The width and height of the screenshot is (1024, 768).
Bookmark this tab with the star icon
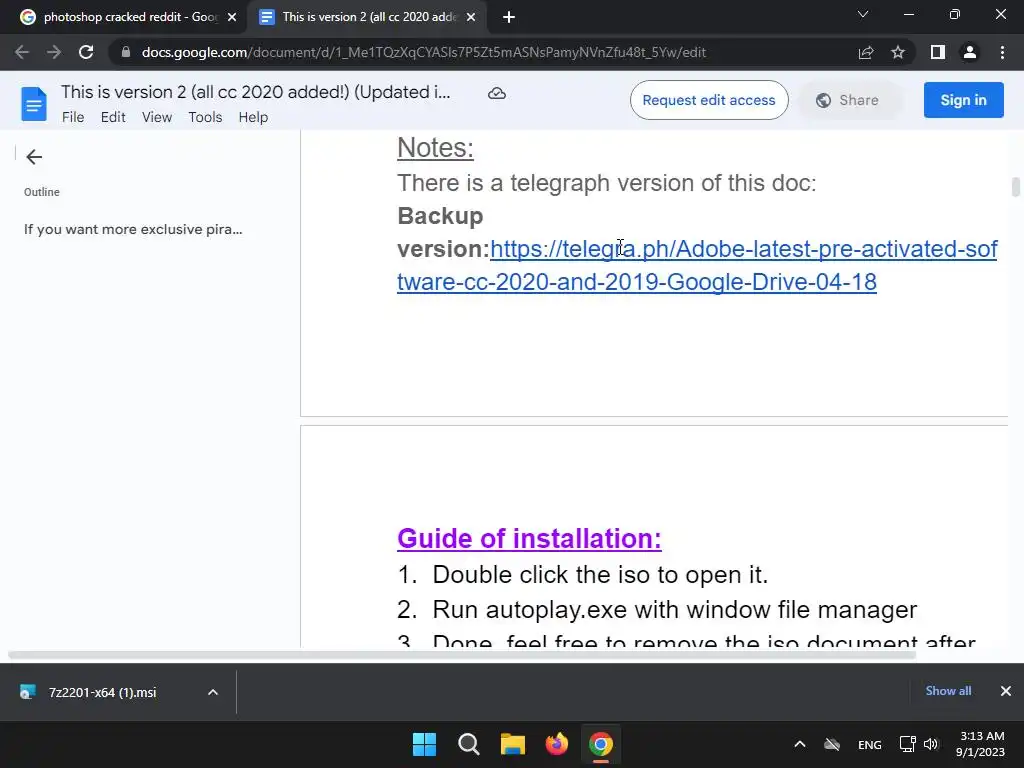898,52
